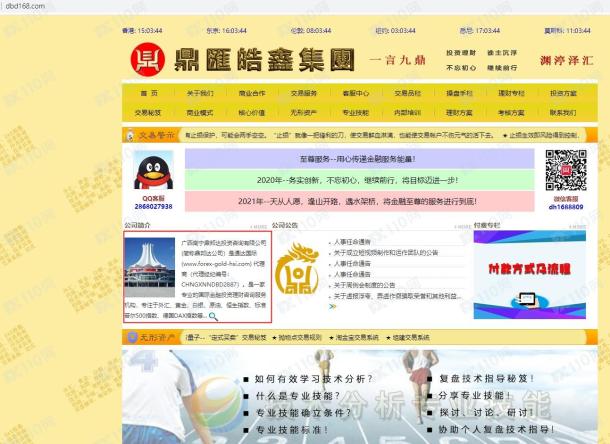Open the 投资方案 nav item
610x444 pixels.
coord(563,93)
